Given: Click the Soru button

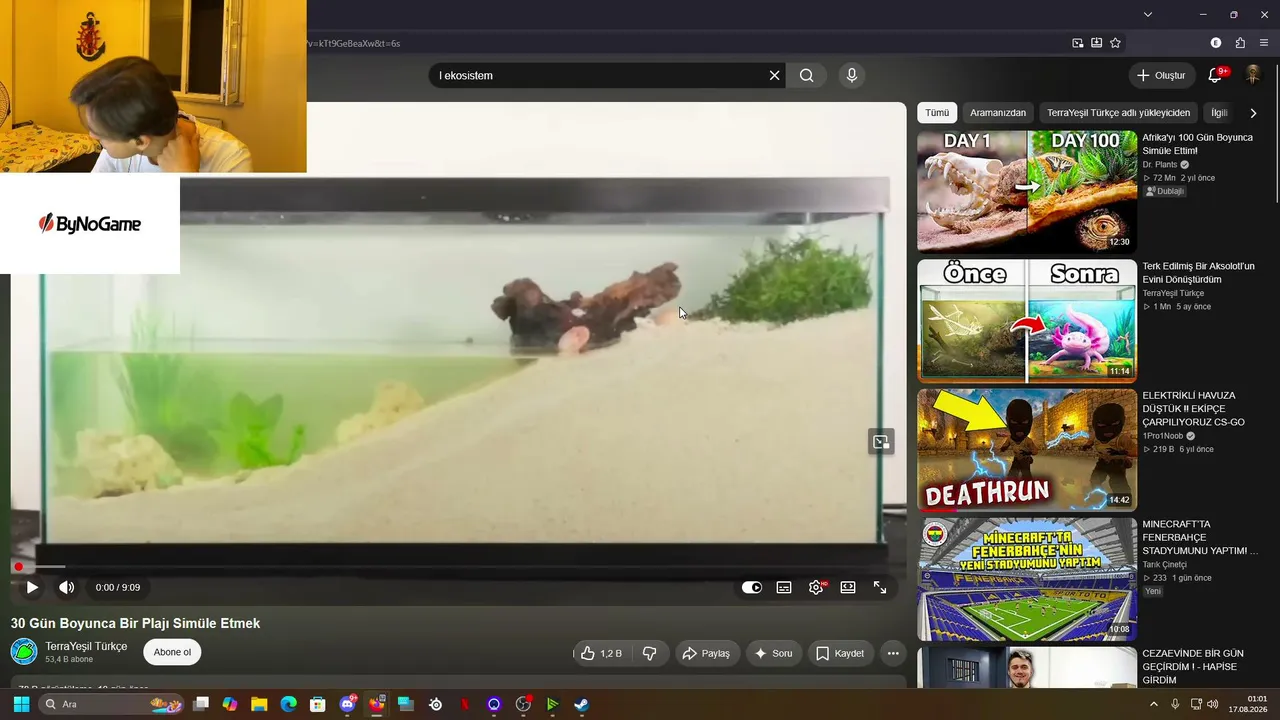Looking at the screenshot, I should [x=773, y=653].
